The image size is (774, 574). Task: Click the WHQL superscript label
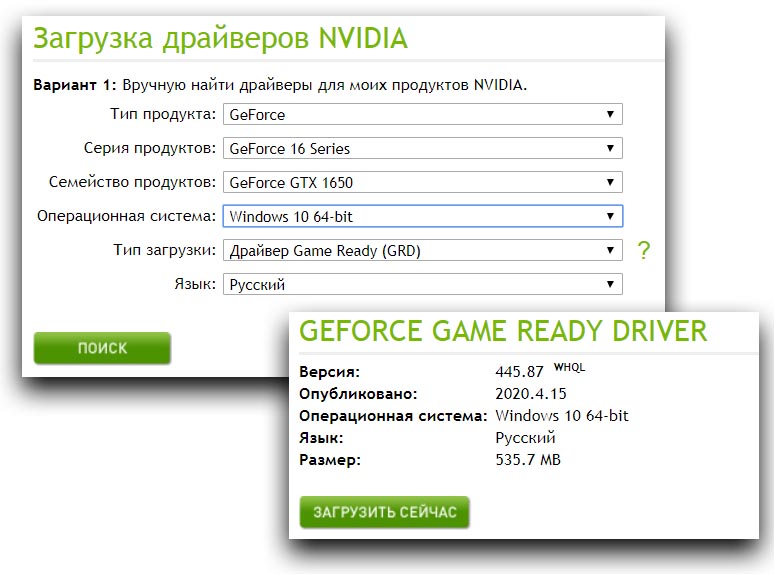click(569, 367)
